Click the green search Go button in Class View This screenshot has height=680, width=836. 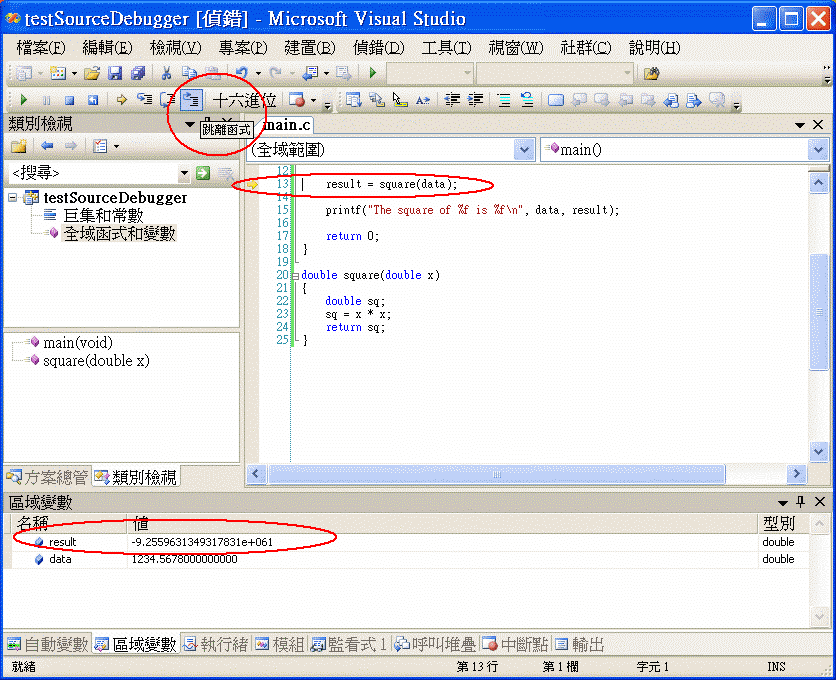click(x=203, y=173)
